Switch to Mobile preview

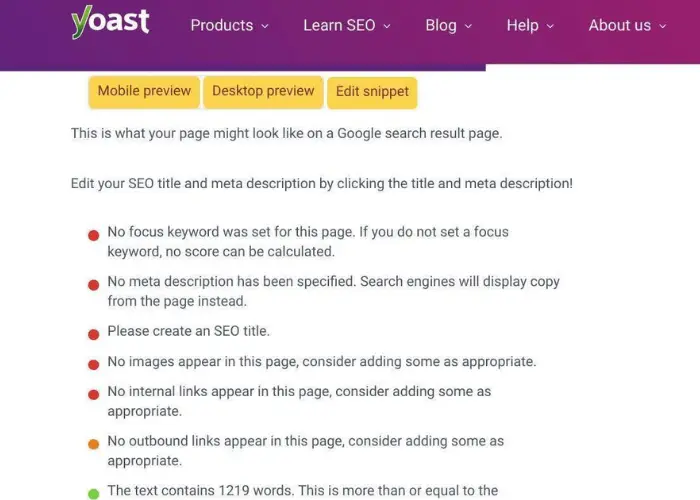coord(144,92)
